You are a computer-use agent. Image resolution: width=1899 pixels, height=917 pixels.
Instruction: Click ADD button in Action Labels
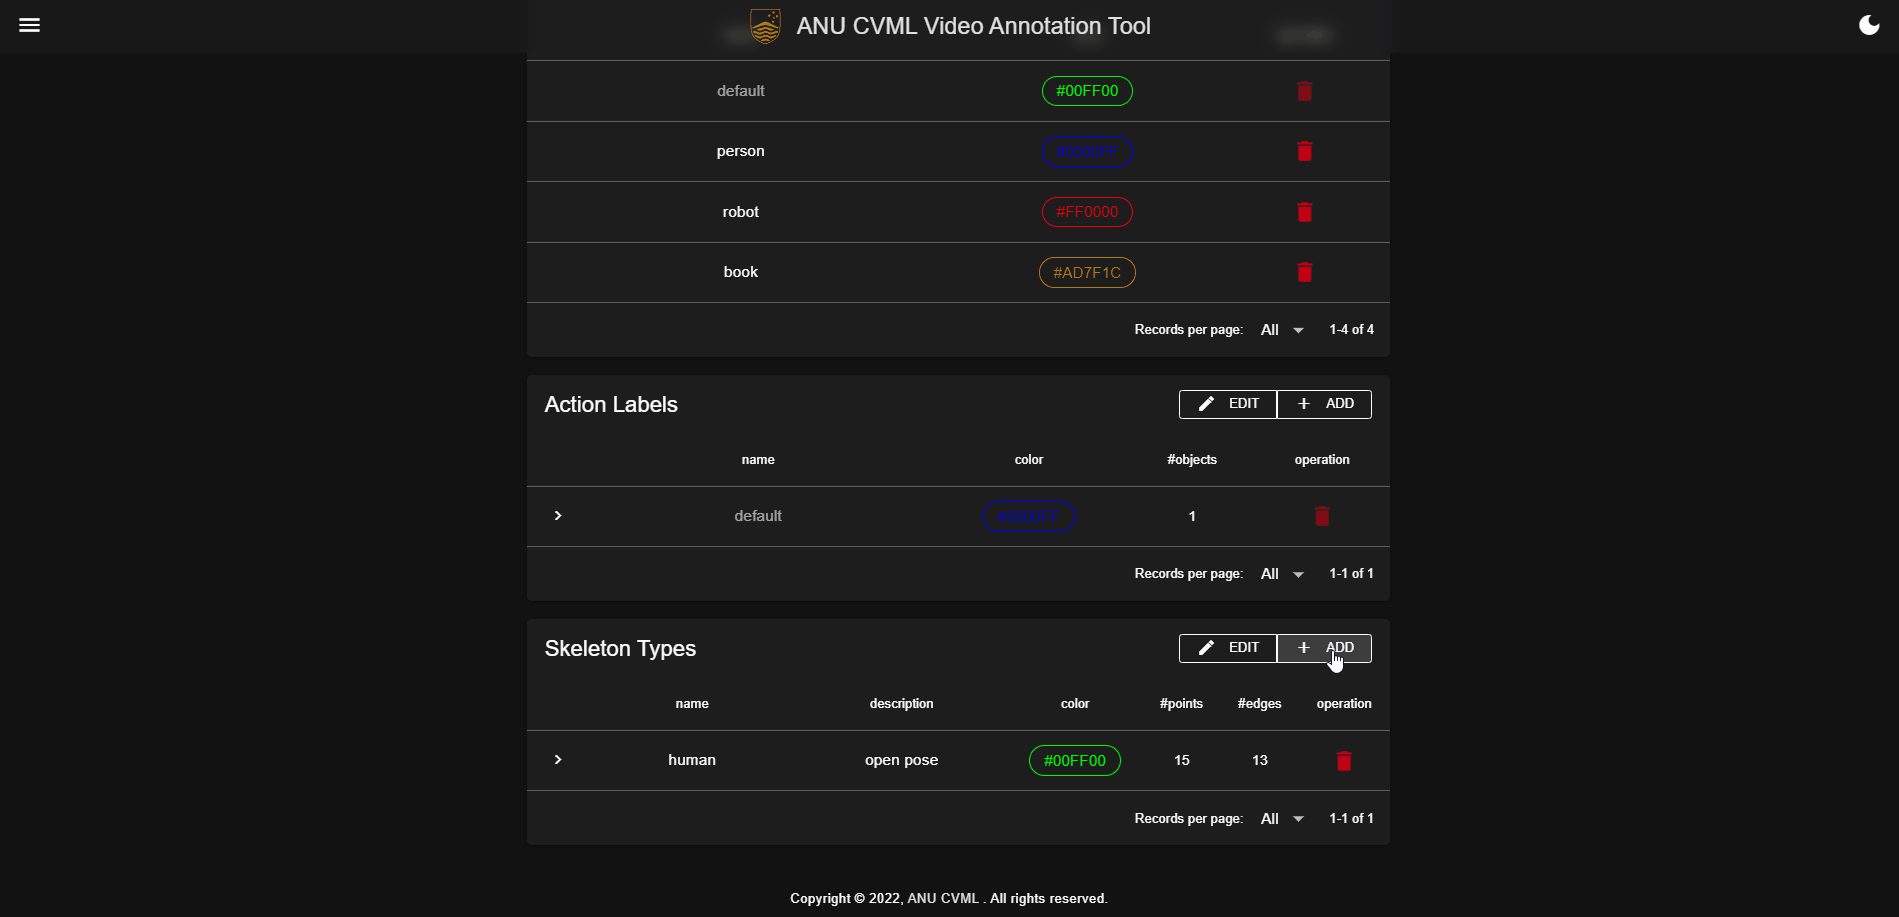[1324, 404]
